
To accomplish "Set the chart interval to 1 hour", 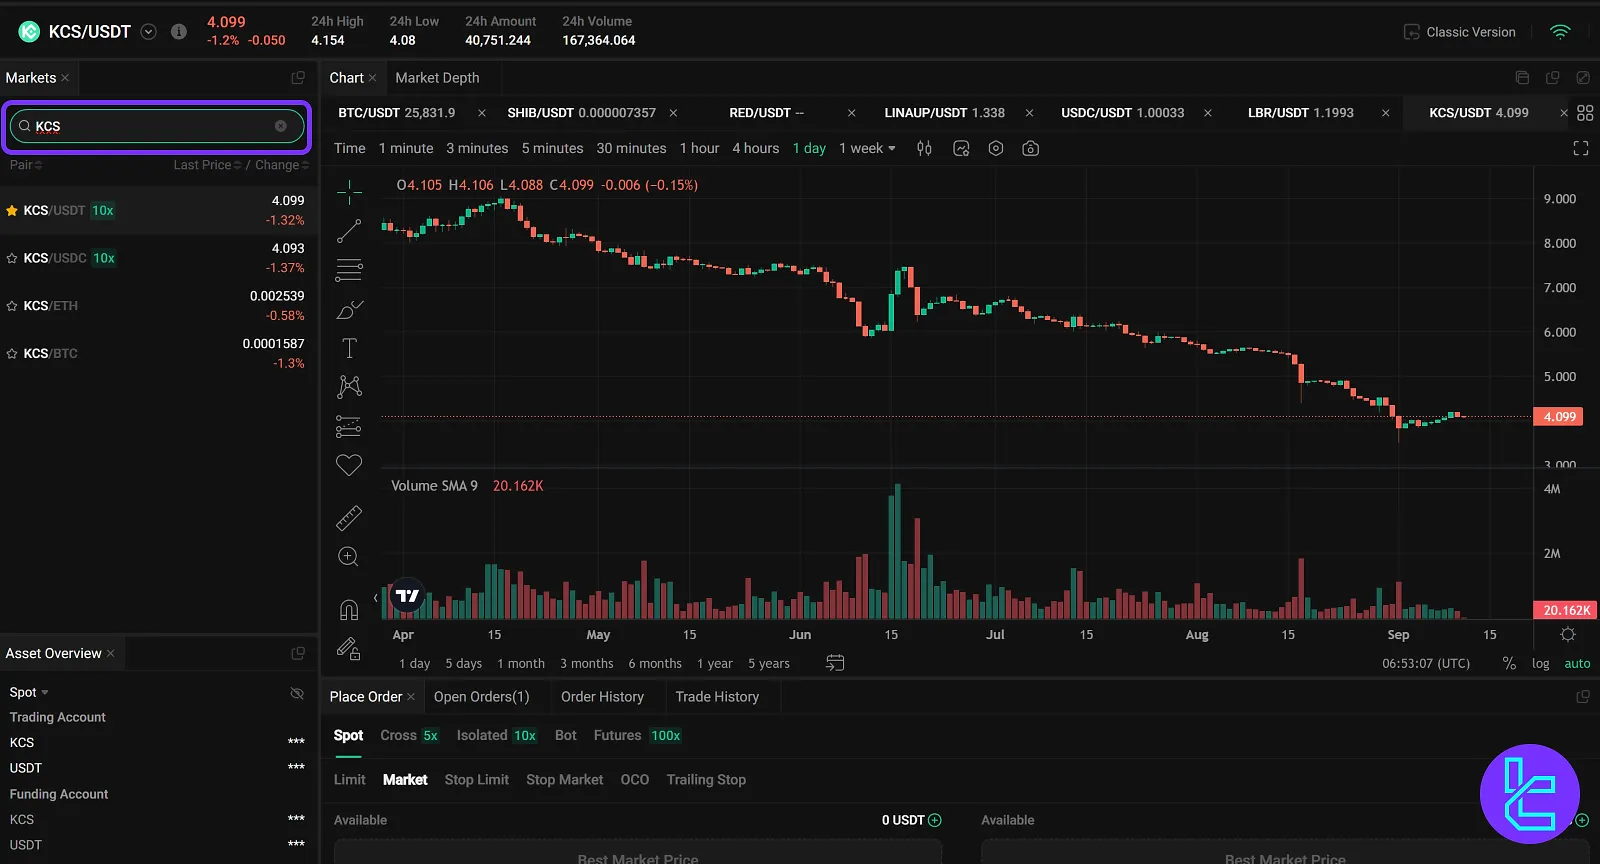I will pyautogui.click(x=699, y=148).
